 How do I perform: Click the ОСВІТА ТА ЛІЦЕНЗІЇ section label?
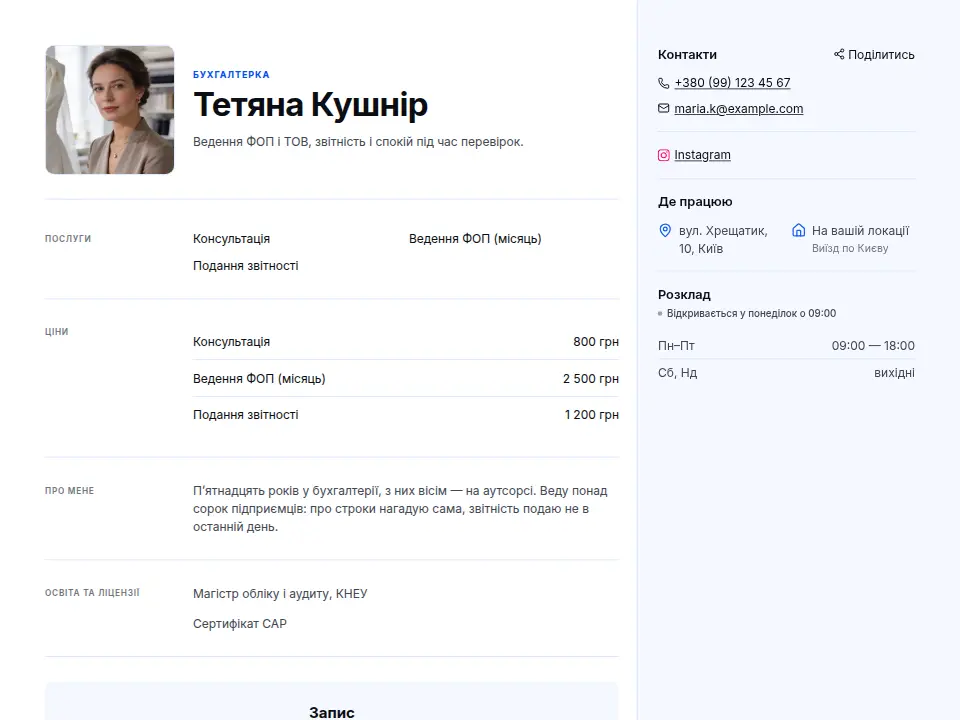[x=92, y=593]
